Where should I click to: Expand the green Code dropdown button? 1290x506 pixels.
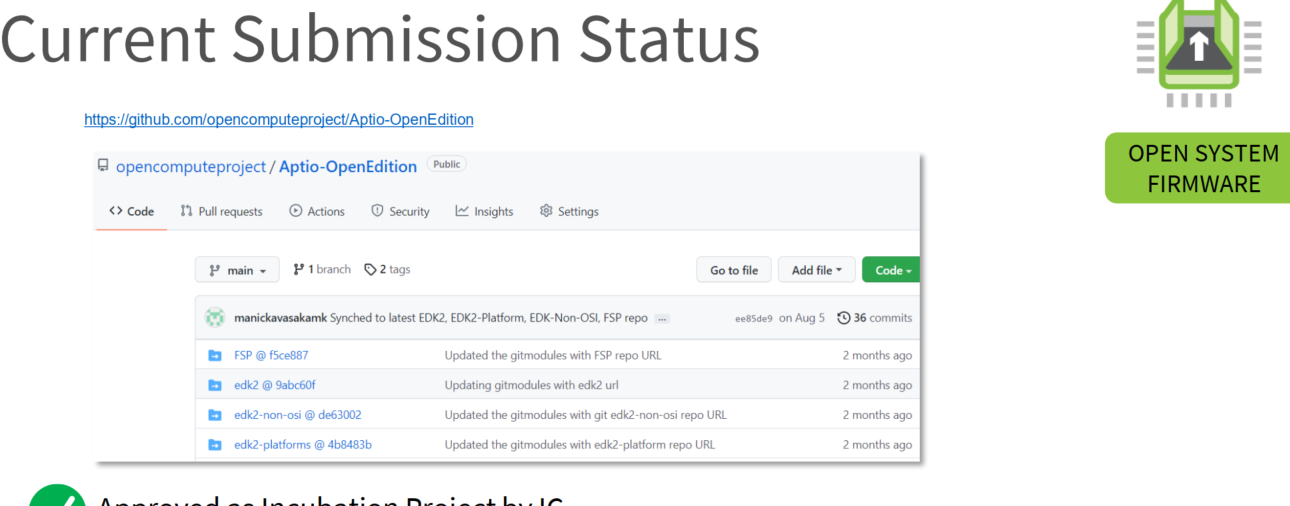(892, 270)
